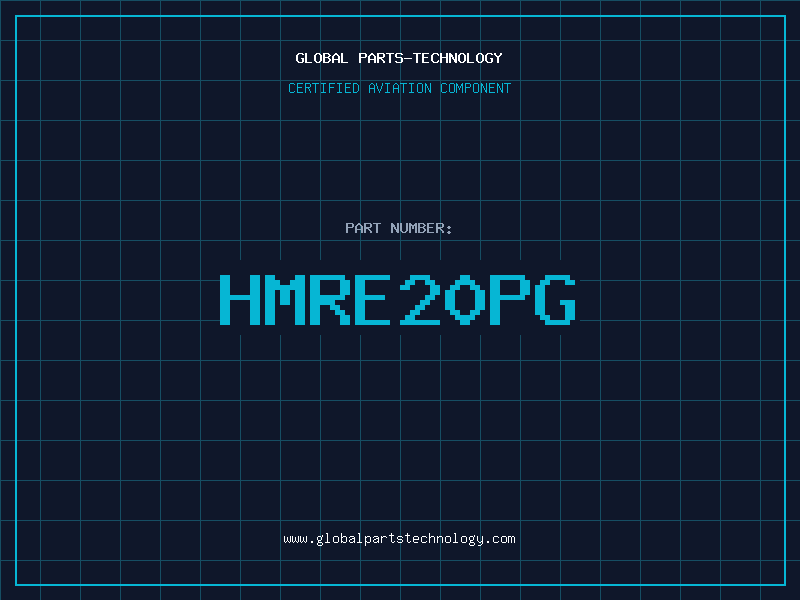Click the letter E in the part number
Screen dimensions: 800x600
point(375,299)
